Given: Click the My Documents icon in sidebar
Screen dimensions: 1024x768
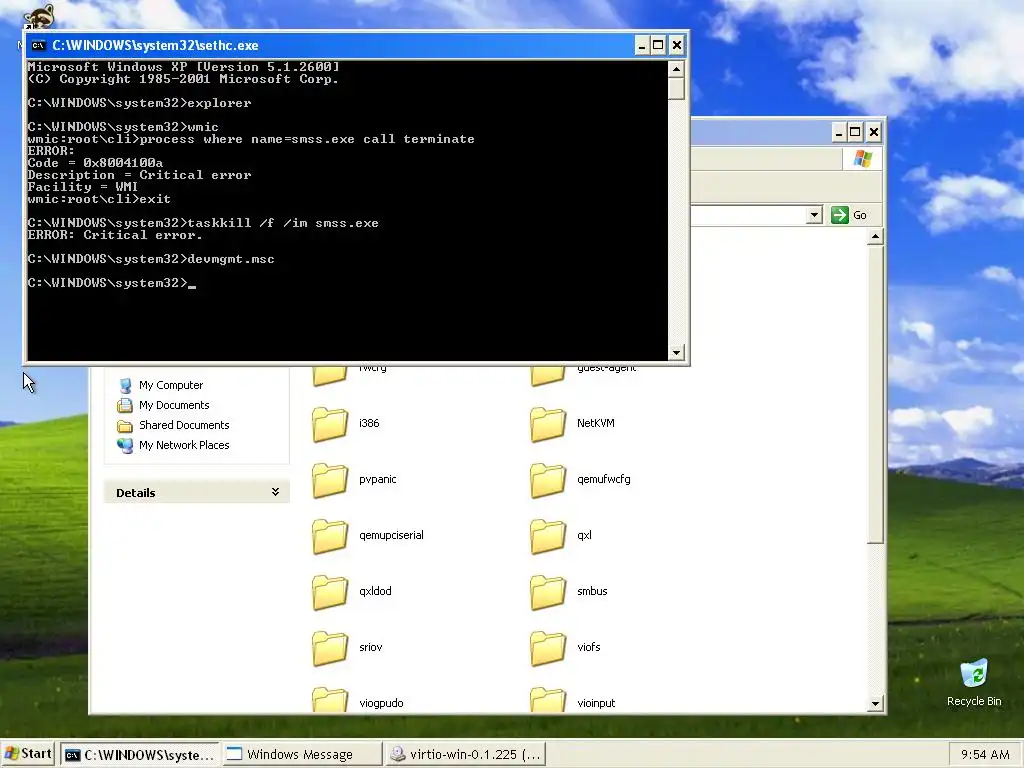Looking at the screenshot, I should point(125,406).
